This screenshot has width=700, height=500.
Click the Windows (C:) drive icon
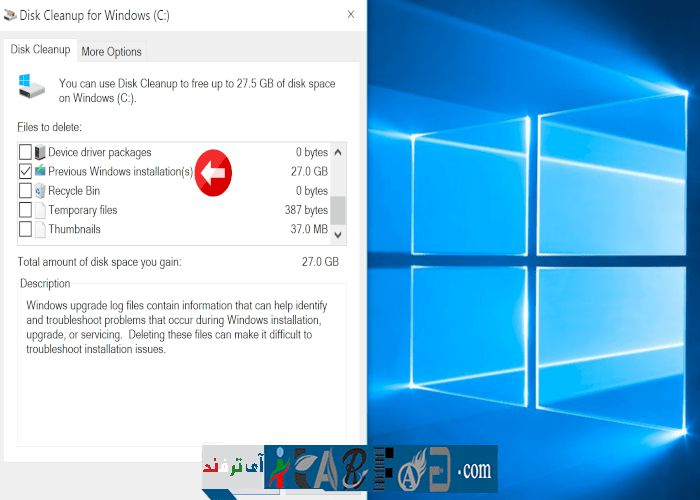click(31, 86)
